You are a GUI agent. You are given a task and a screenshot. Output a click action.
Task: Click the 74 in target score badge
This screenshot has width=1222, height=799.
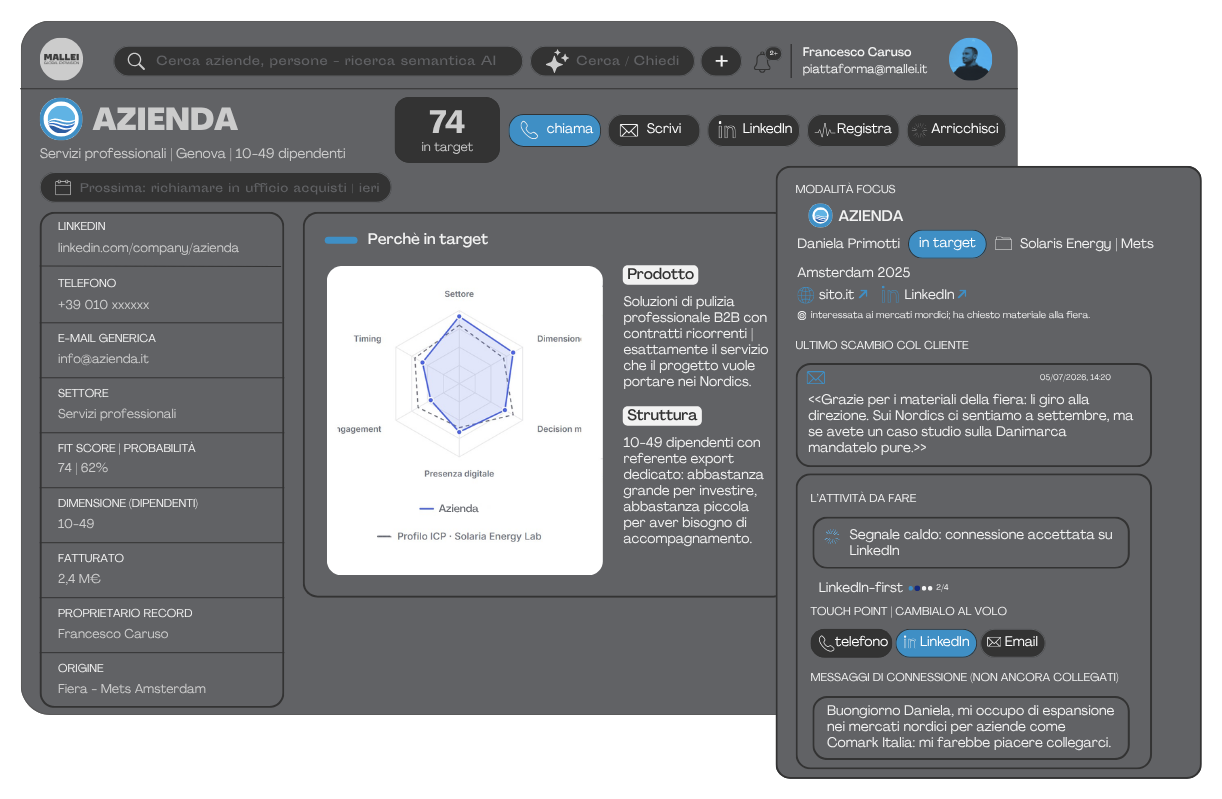point(447,130)
